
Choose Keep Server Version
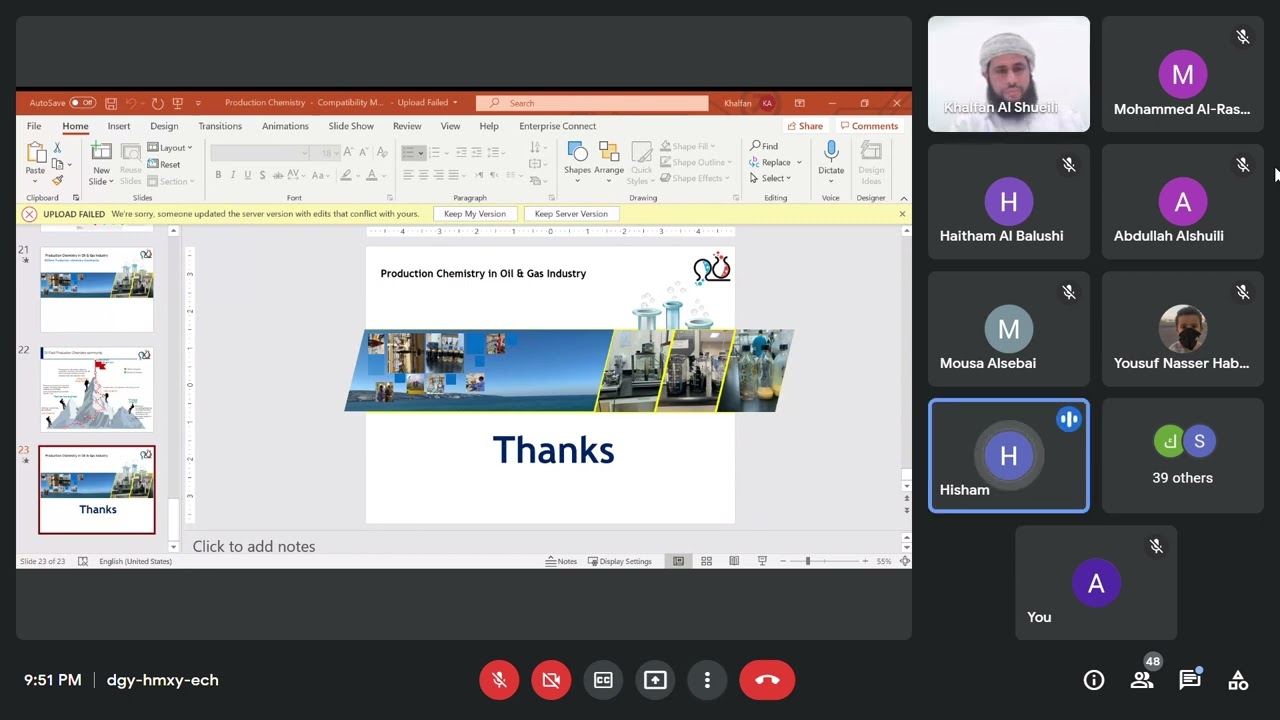pos(571,214)
